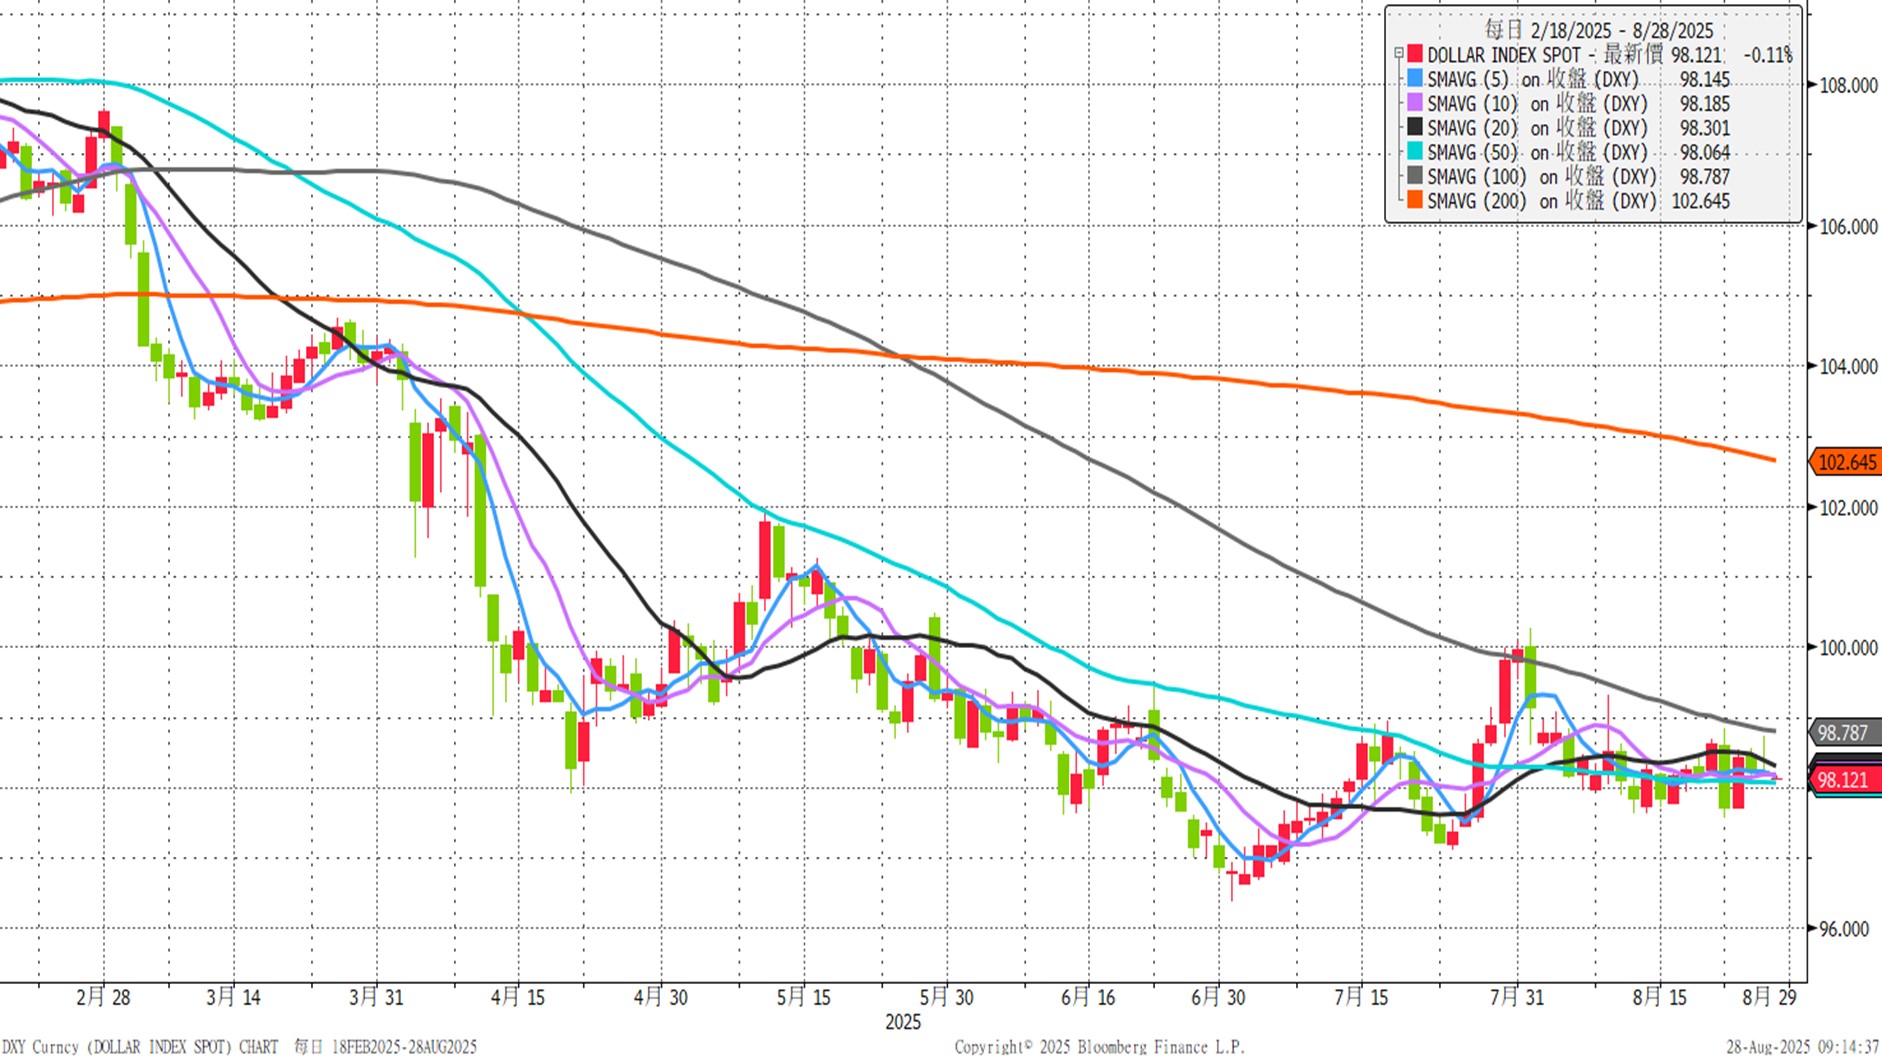Click the 3月 31 date label

tap(376, 997)
